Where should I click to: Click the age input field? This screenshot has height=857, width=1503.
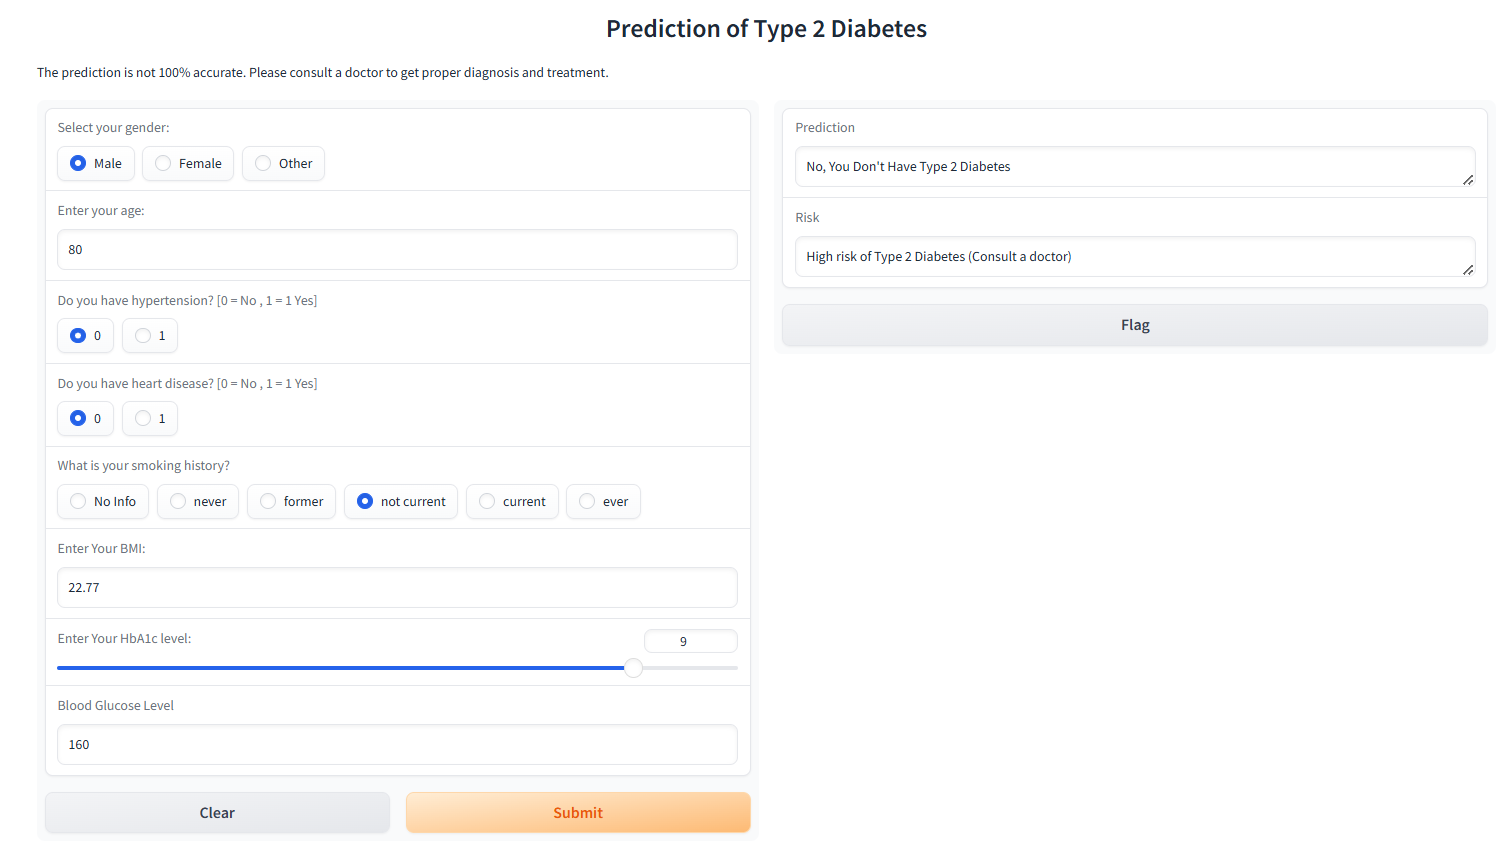[397, 250]
